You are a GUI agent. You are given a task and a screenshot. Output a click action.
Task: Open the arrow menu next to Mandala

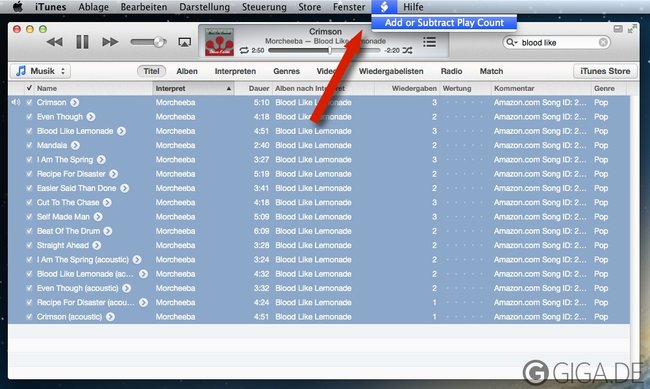75,146
